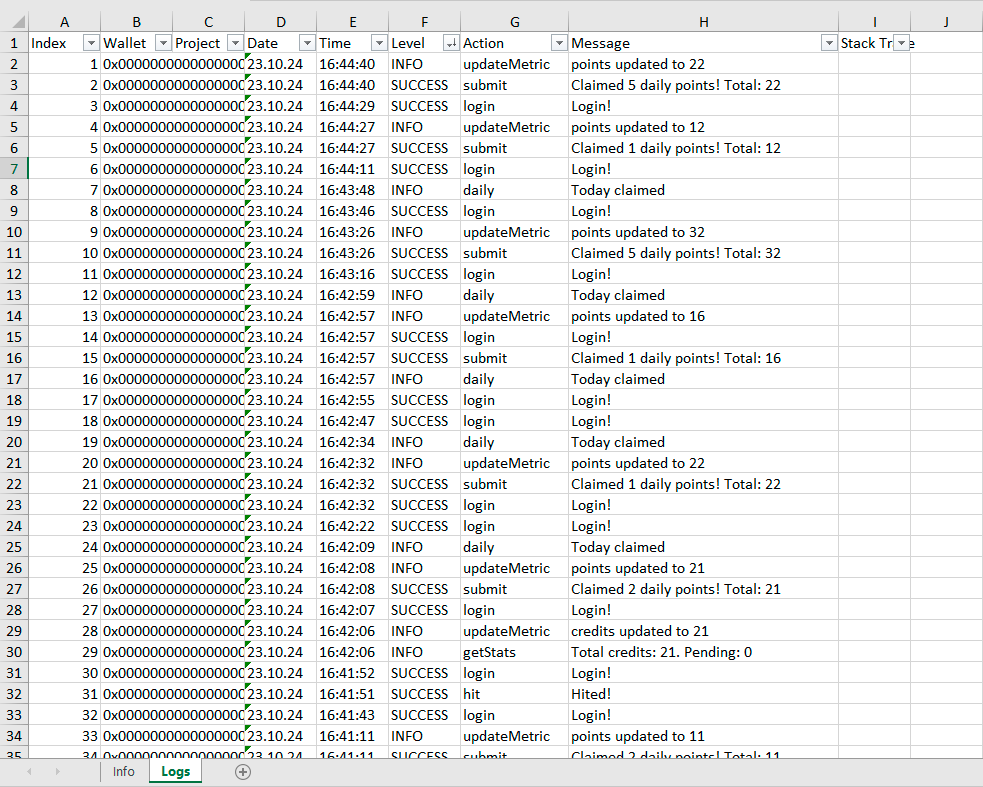This screenshot has width=983, height=787.
Task: Click time cell 16:43:16
Action: coord(352,274)
